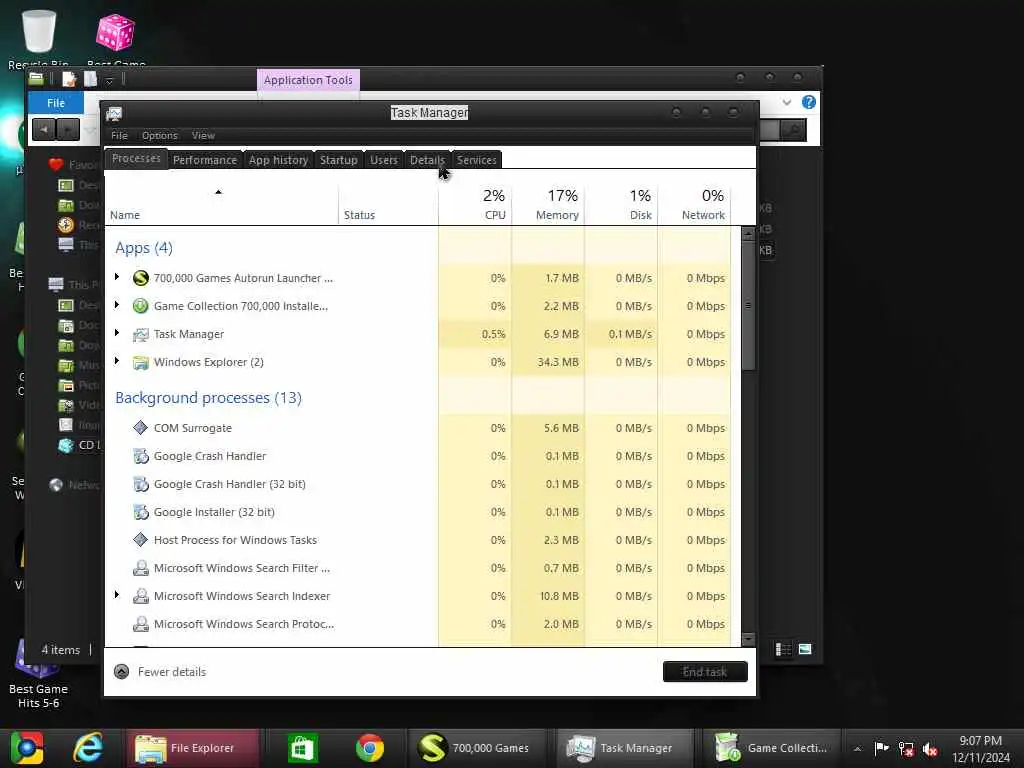Screen dimensions: 1024x768
Task: Click the COM Surrogate process icon
Action: coord(140,428)
